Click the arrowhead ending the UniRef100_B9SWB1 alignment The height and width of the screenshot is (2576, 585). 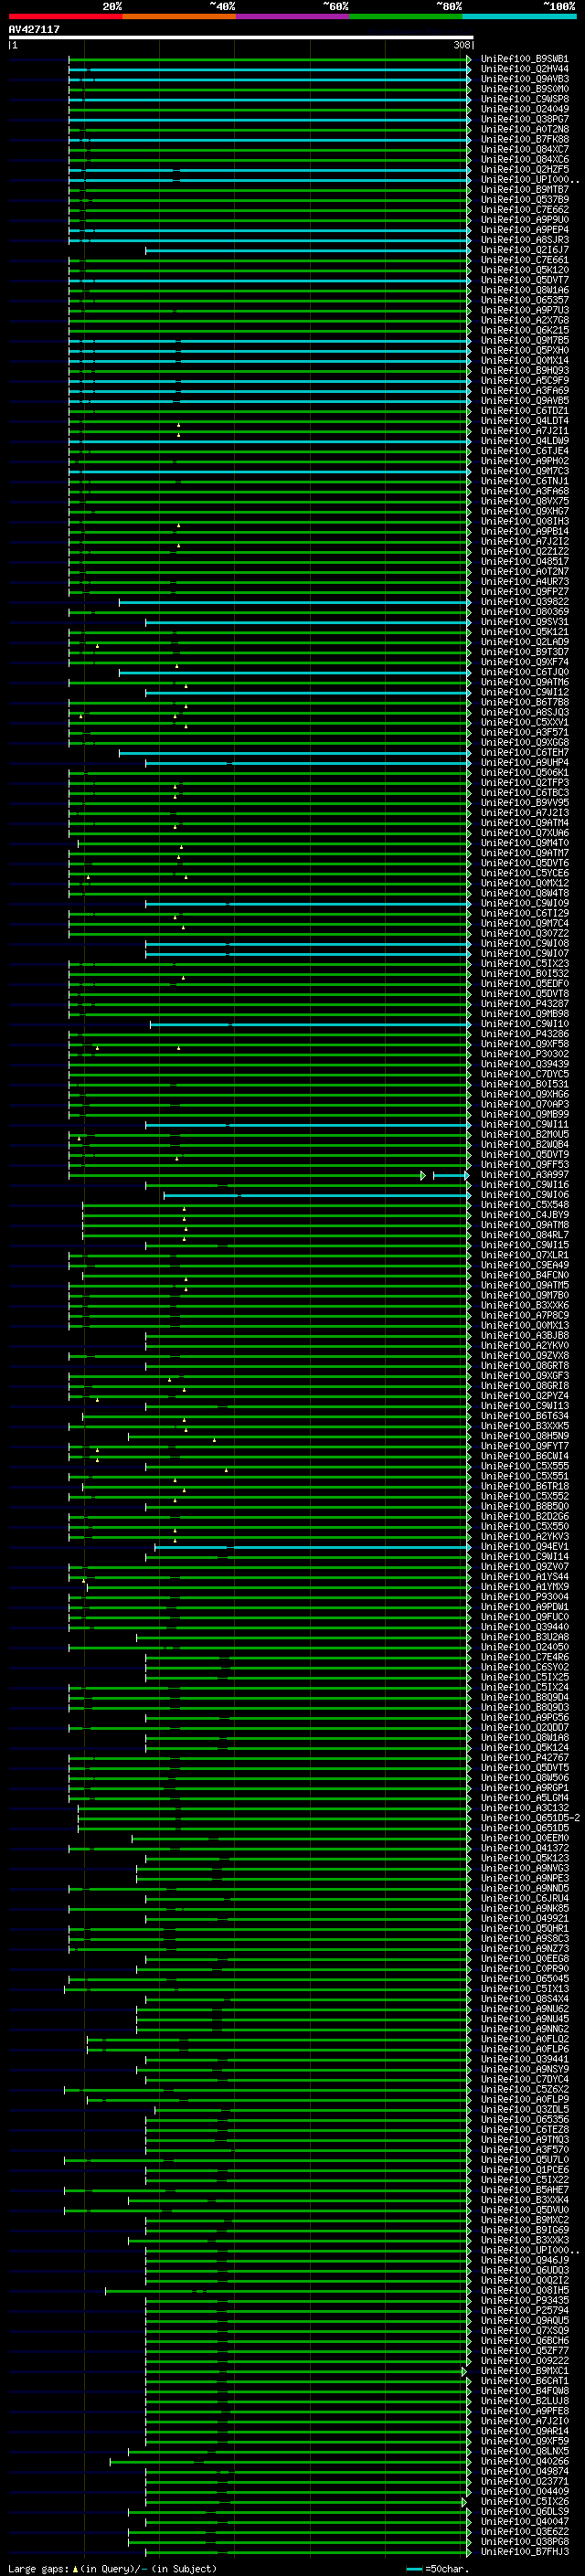[x=469, y=60]
